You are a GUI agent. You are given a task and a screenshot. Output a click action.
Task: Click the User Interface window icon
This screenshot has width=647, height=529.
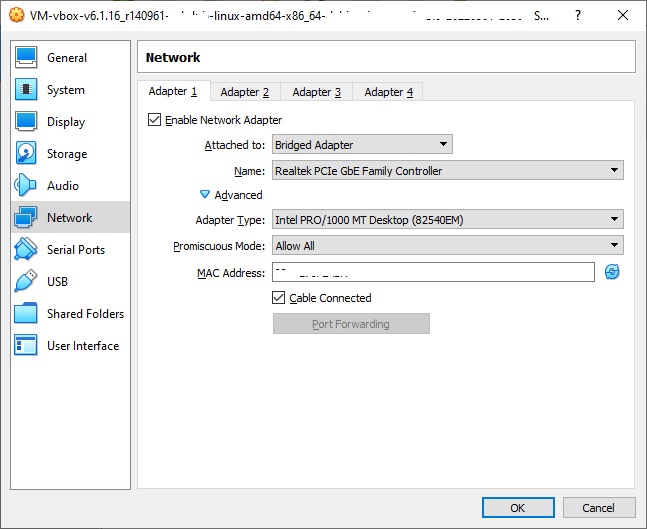tap(26, 345)
